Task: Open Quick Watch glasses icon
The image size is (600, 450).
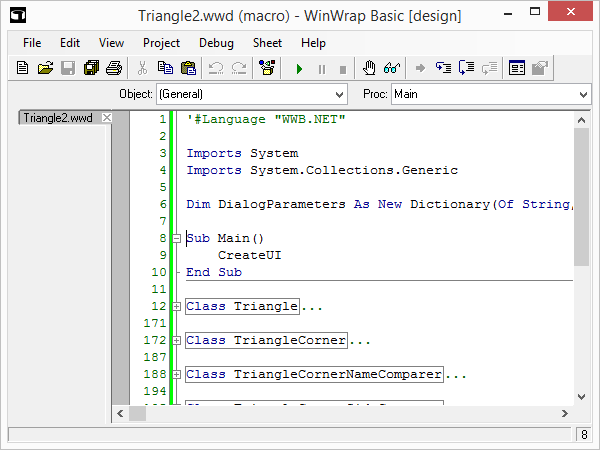Action: tap(391, 68)
